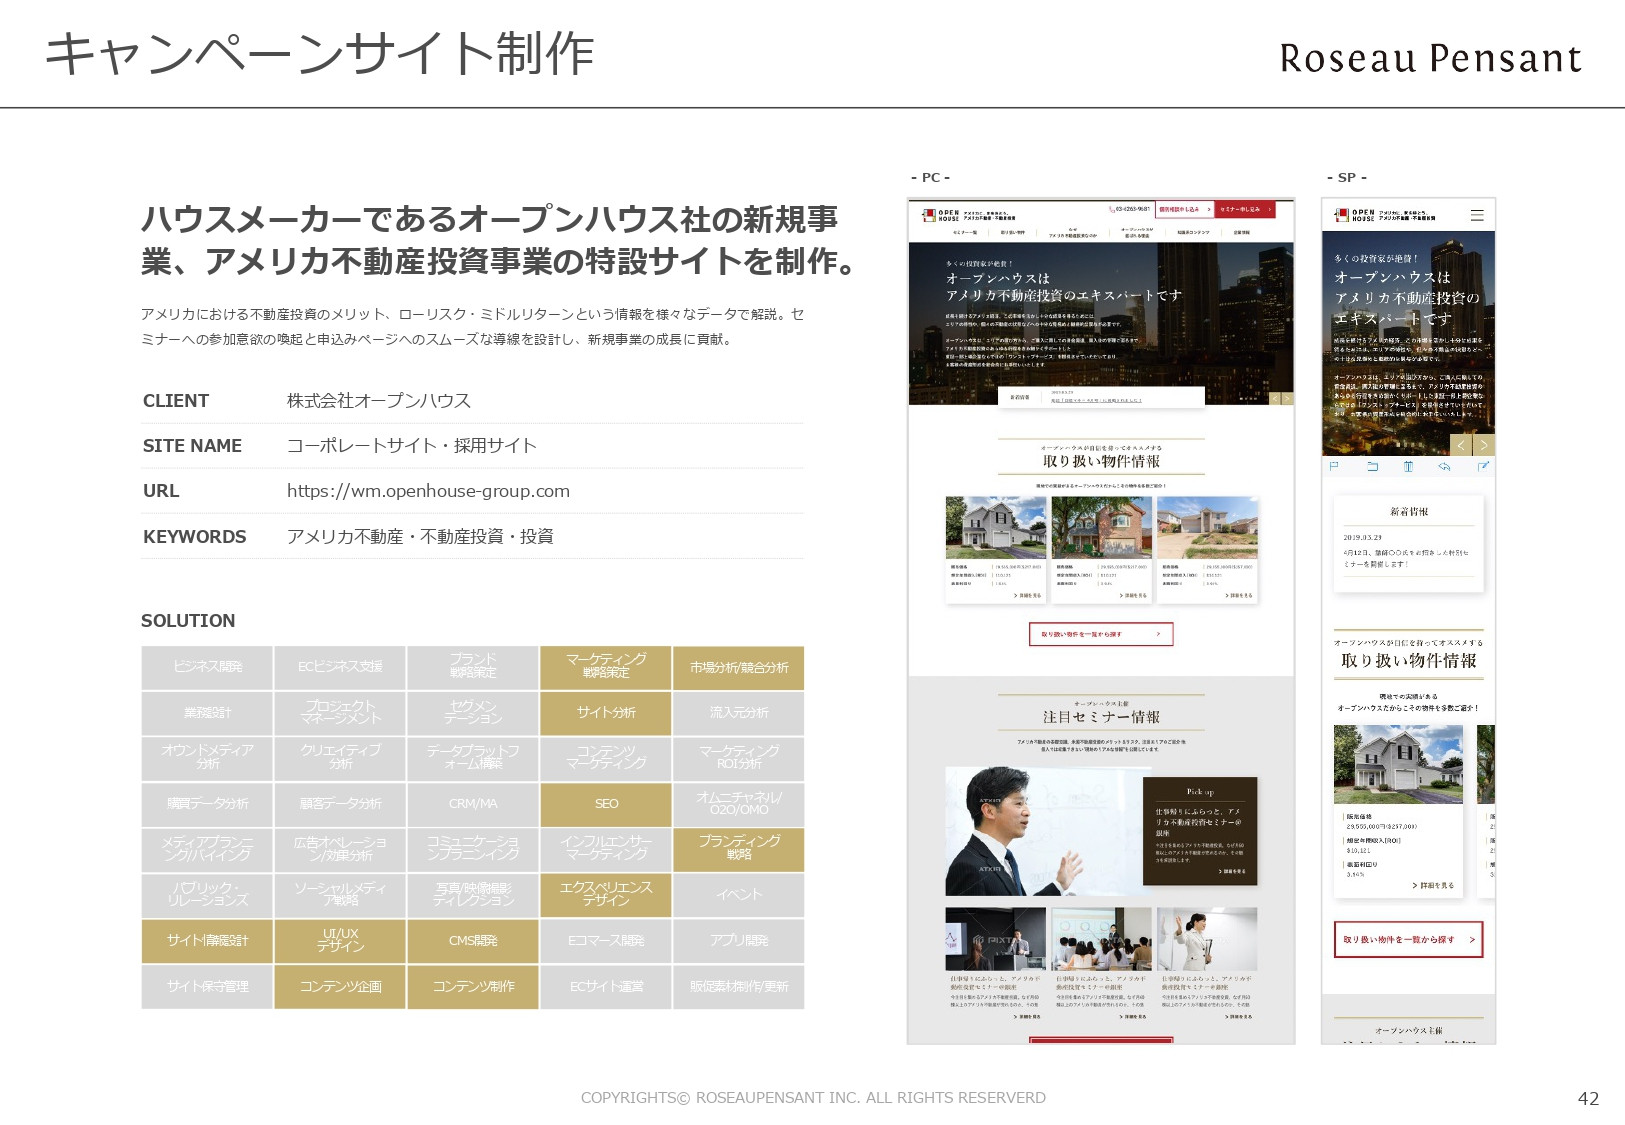This screenshot has height=1125, width=1625.
Task: Click the share icon in the SP browser toolbar
Action: point(1482,467)
